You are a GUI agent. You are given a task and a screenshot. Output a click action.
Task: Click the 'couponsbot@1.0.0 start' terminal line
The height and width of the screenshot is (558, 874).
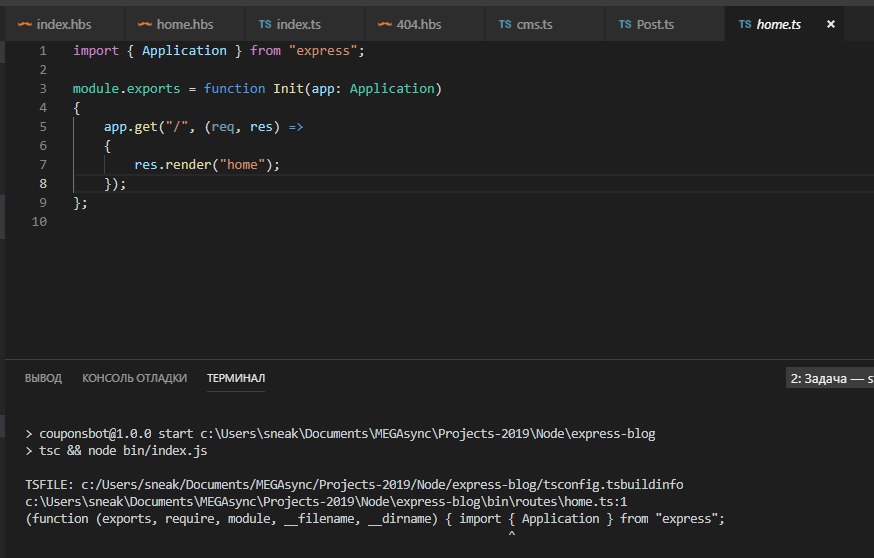pyautogui.click(x=341, y=434)
